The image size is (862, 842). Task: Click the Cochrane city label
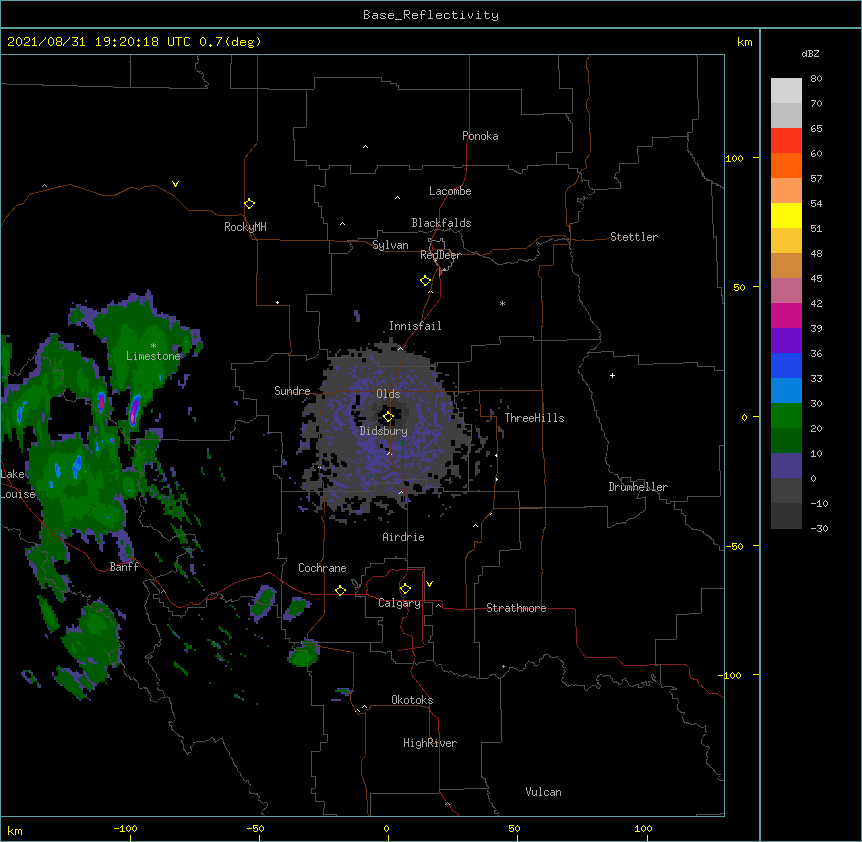322,568
